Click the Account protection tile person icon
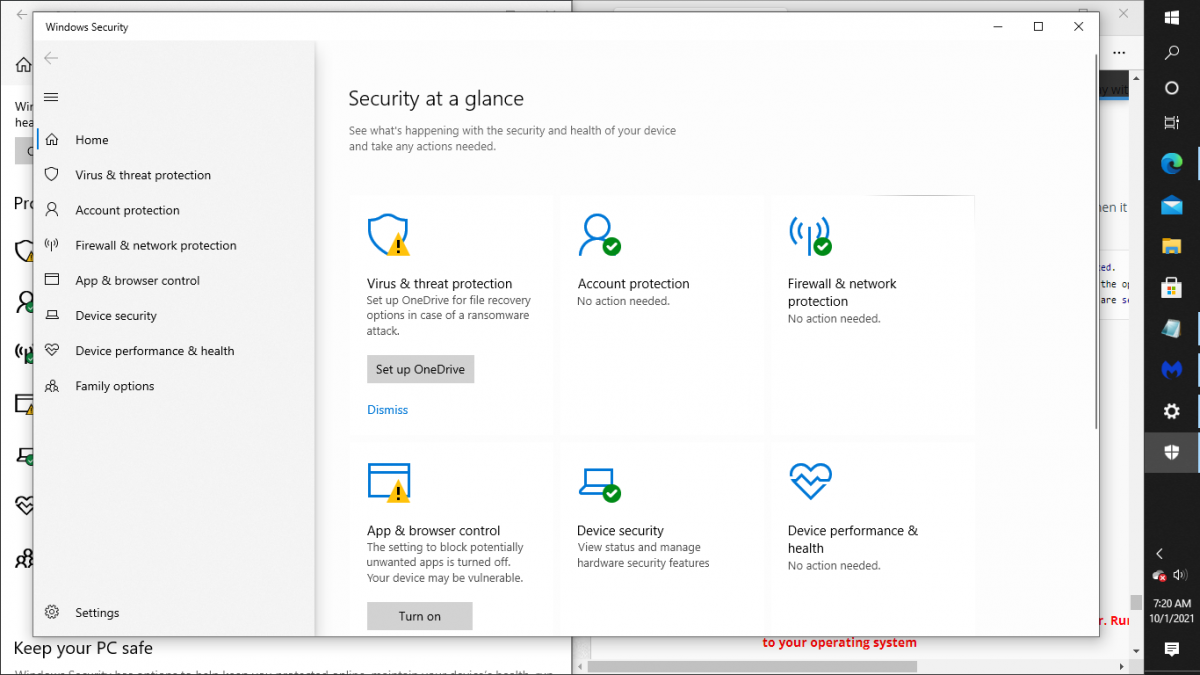Viewport: 1200px width, 675px height. (x=599, y=235)
